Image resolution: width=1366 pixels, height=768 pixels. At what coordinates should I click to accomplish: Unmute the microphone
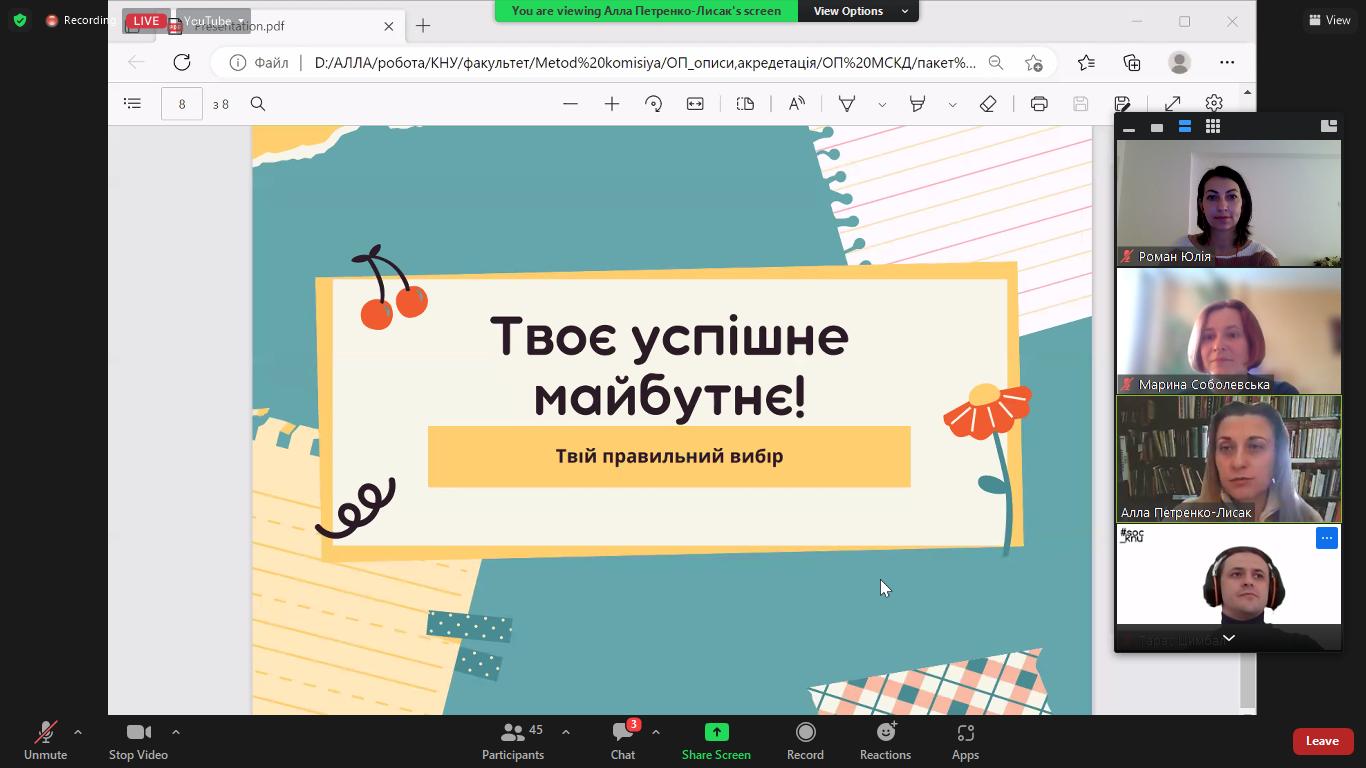click(45, 742)
